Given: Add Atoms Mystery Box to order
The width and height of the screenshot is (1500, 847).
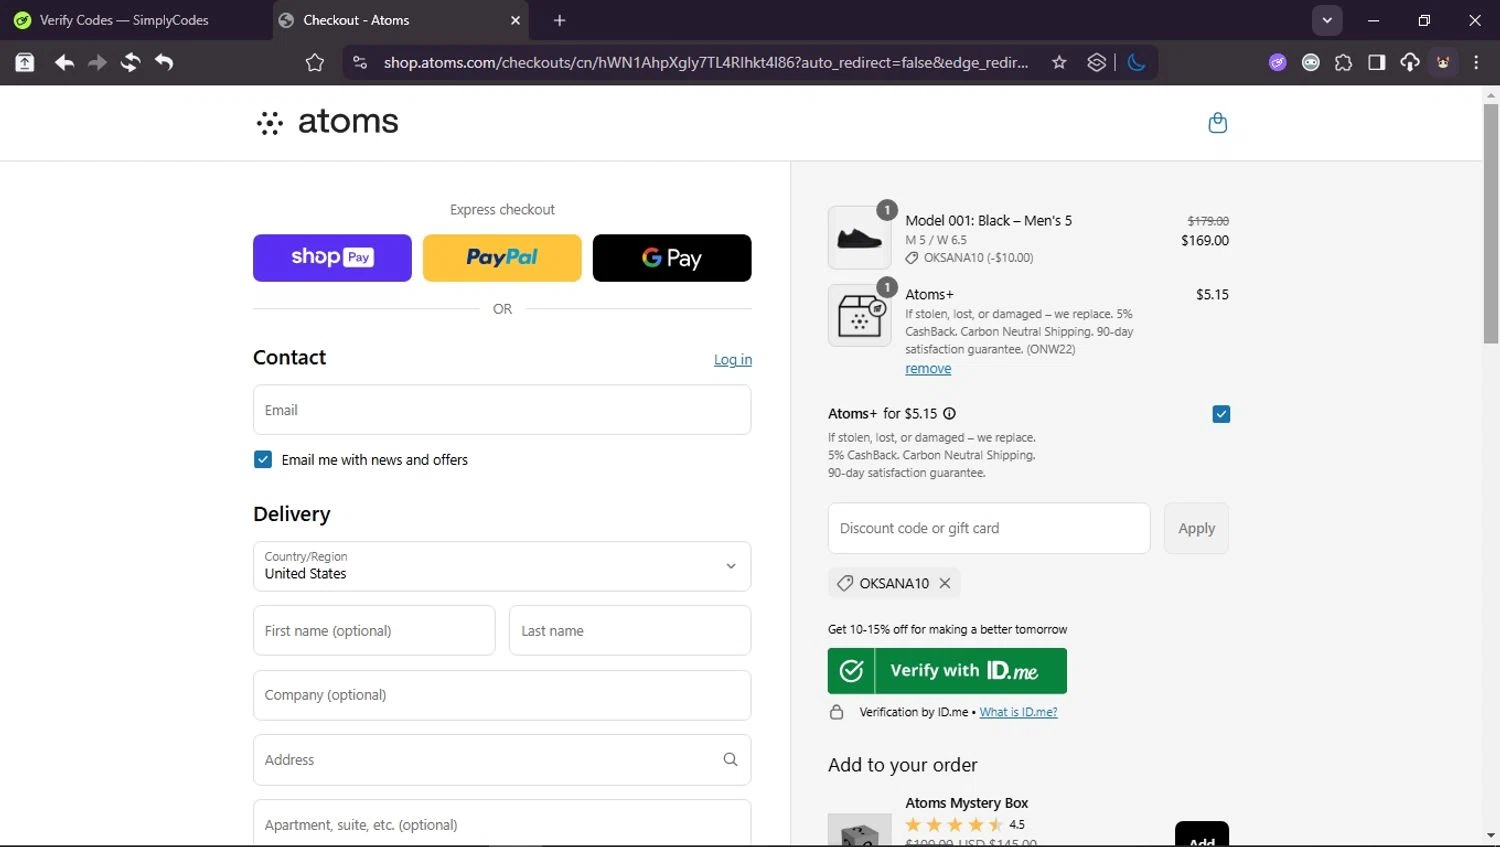Looking at the screenshot, I should (x=1202, y=835).
